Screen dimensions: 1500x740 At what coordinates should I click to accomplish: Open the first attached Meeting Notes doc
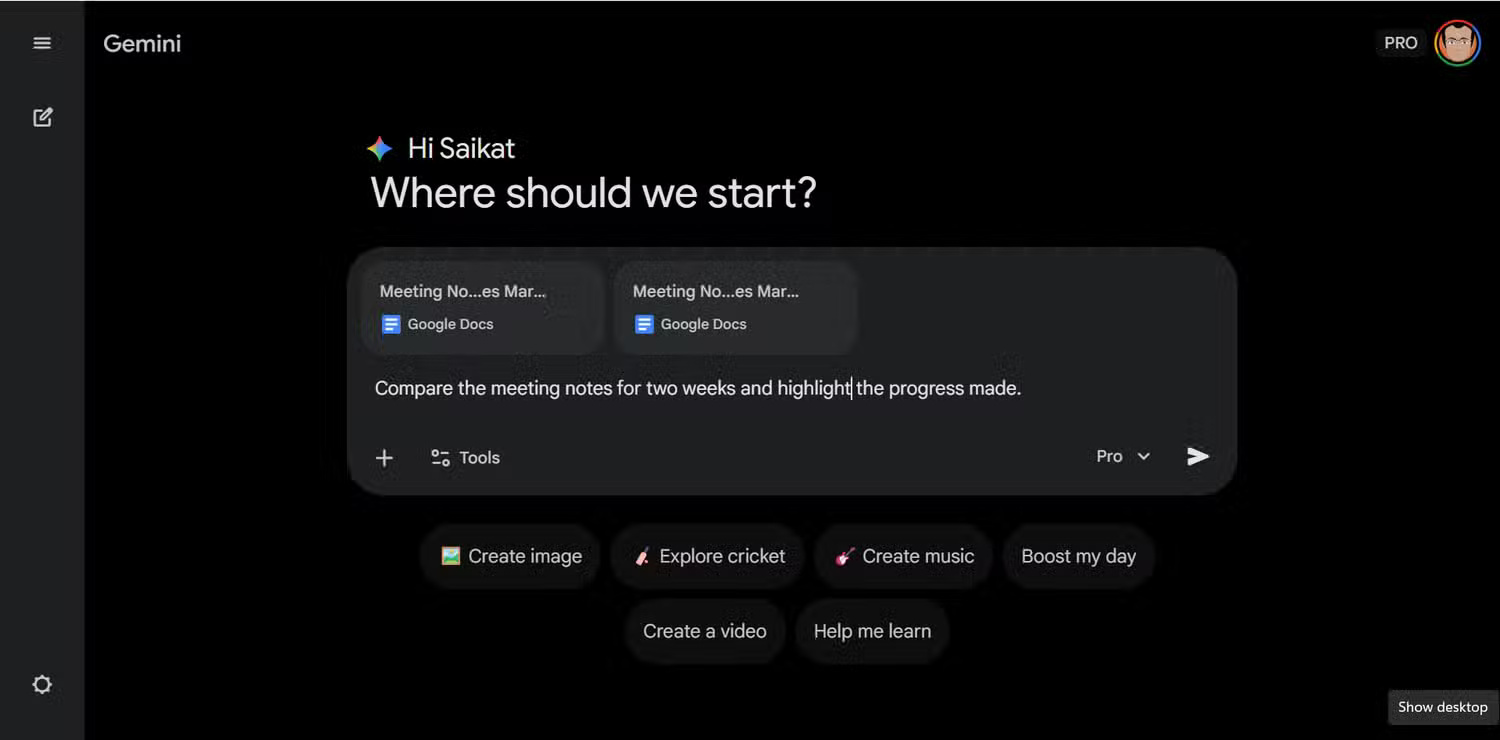(484, 307)
